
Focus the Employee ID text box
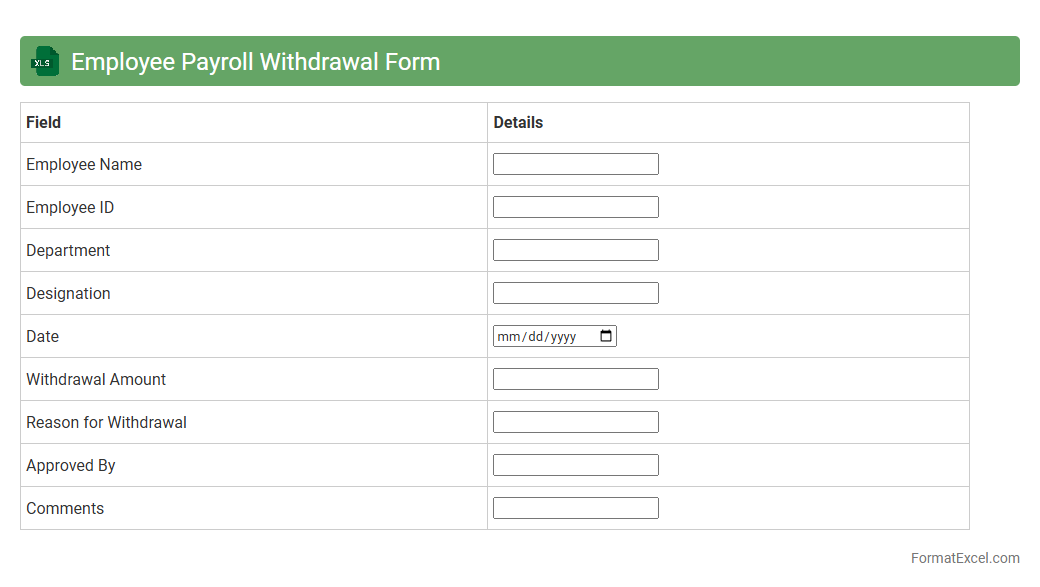575,207
